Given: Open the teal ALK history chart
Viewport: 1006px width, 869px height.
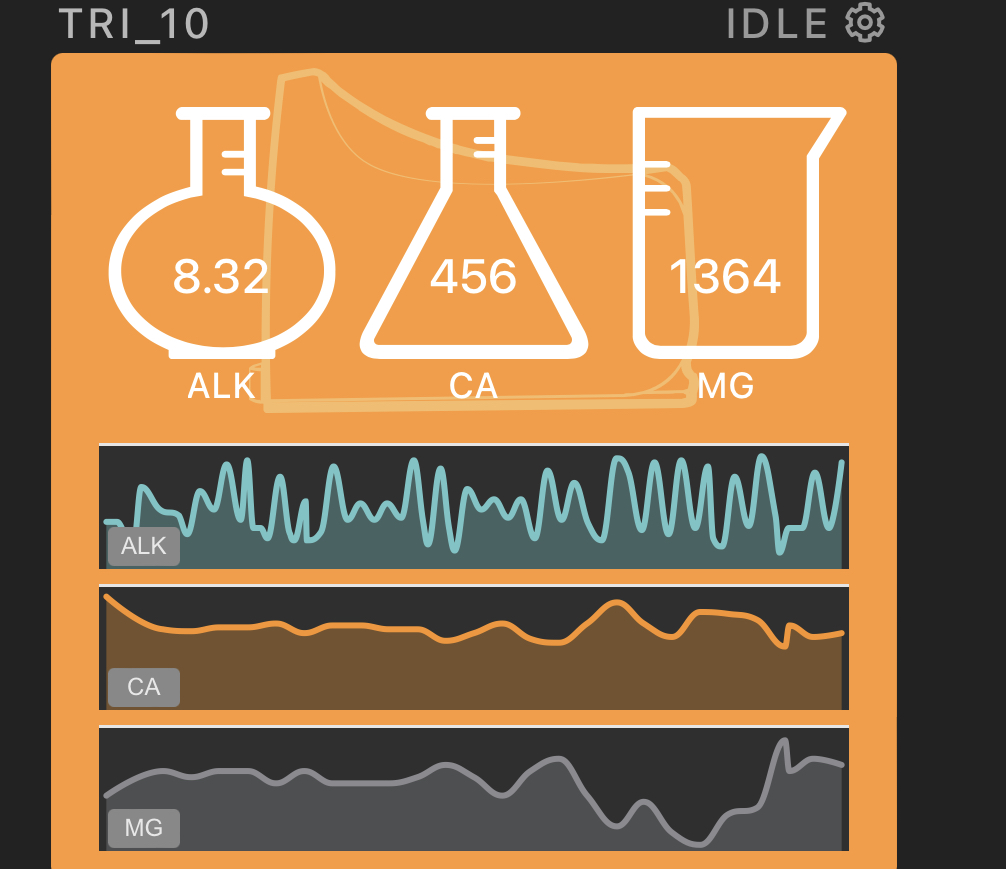Looking at the screenshot, I should (x=473, y=506).
